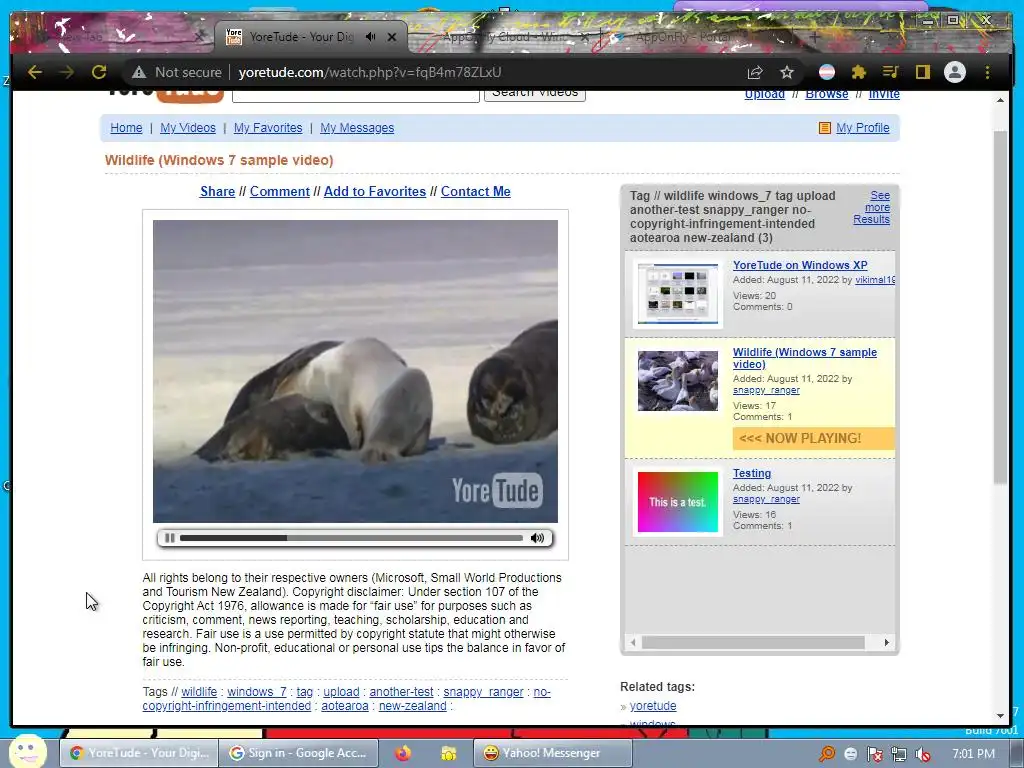The image size is (1024, 768).
Task: Click the Contact Me link
Action: pyautogui.click(x=475, y=191)
